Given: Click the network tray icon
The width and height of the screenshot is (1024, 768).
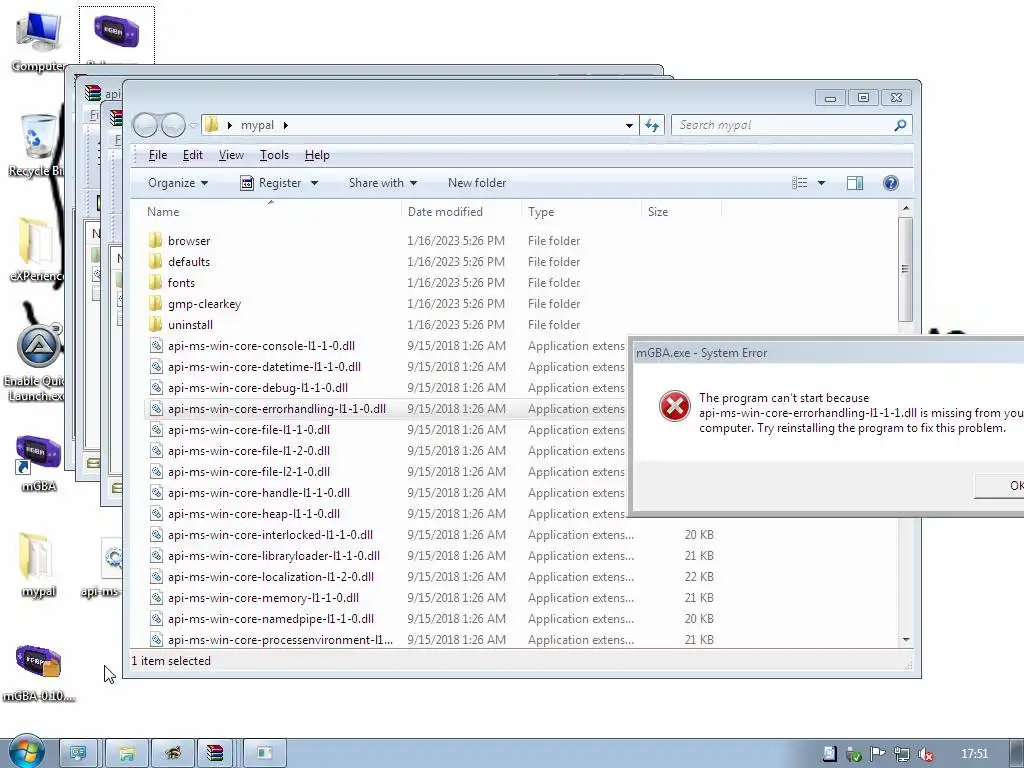Looking at the screenshot, I should pyautogui.click(x=902, y=754).
